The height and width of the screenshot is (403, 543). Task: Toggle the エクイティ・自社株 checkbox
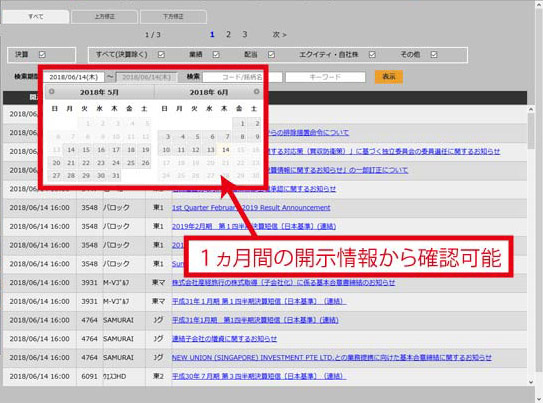[x=372, y=55]
